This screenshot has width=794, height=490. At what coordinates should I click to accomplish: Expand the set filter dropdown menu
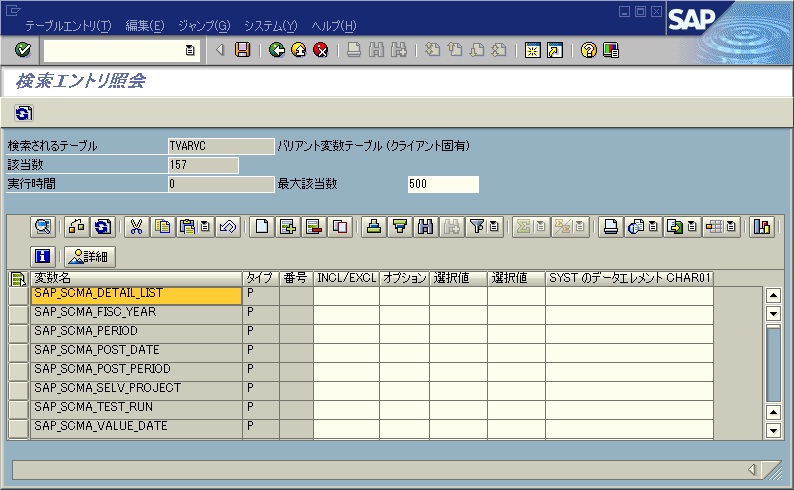point(494,227)
